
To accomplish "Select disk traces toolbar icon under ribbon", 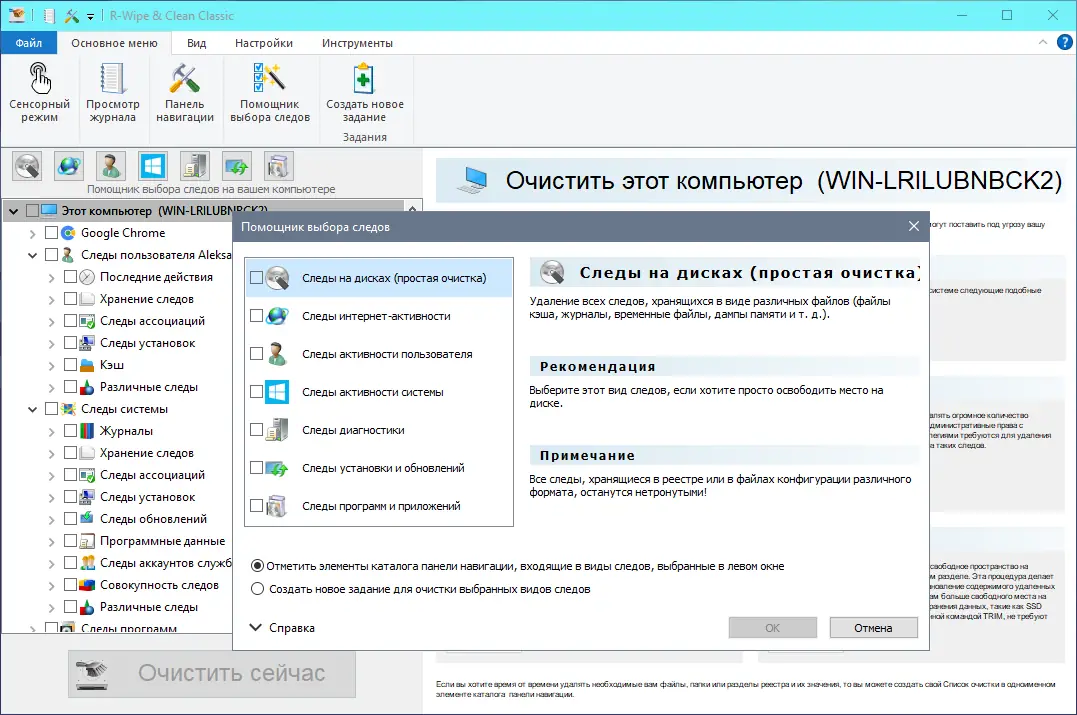I will tap(27, 166).
